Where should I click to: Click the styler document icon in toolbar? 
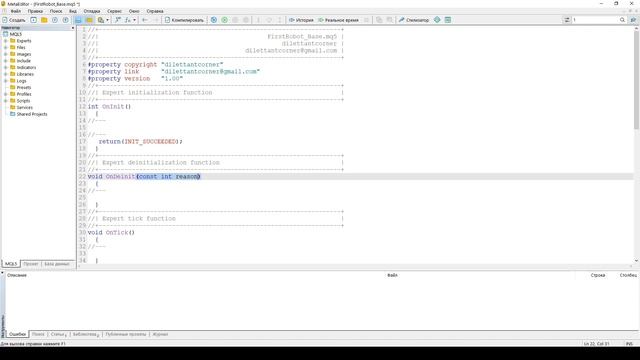(101, 20)
